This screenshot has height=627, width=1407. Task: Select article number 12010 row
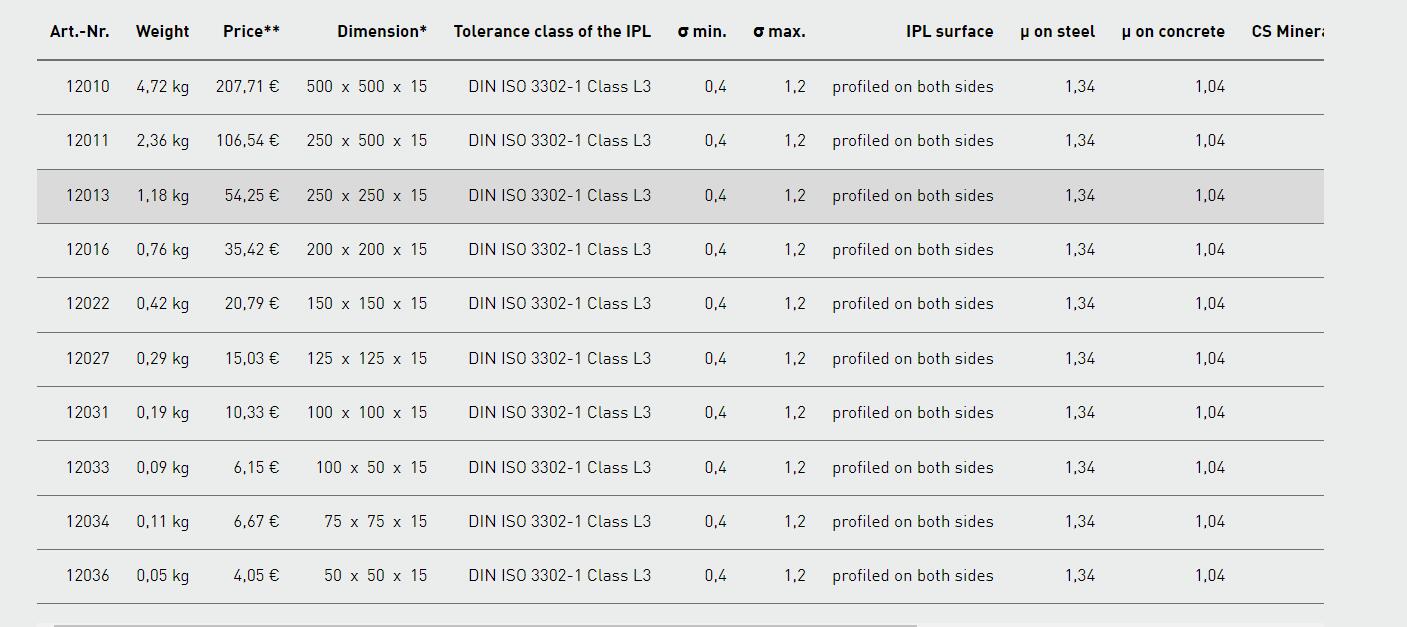pos(680,87)
